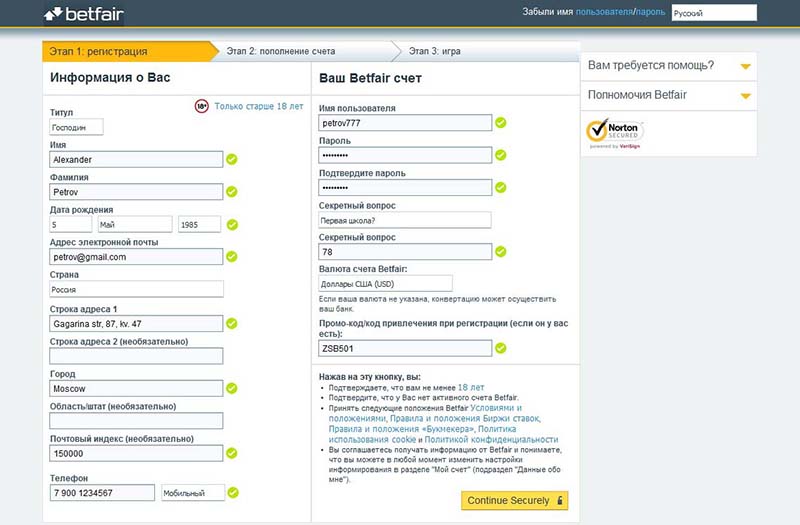Image resolution: width=800 pixels, height=525 pixels.
Task: Click Только старше 18 лет link
Action: (x=259, y=106)
